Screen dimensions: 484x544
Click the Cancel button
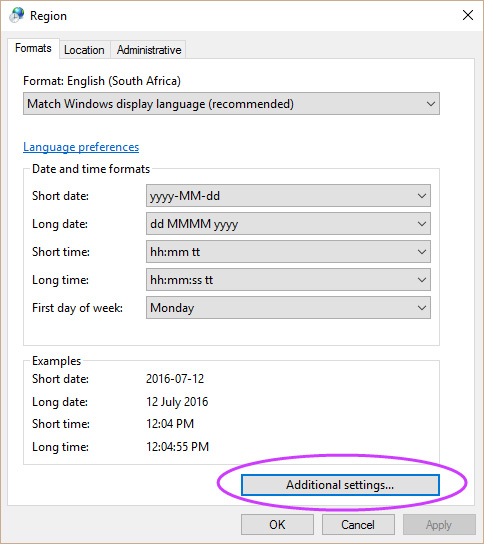(x=358, y=525)
